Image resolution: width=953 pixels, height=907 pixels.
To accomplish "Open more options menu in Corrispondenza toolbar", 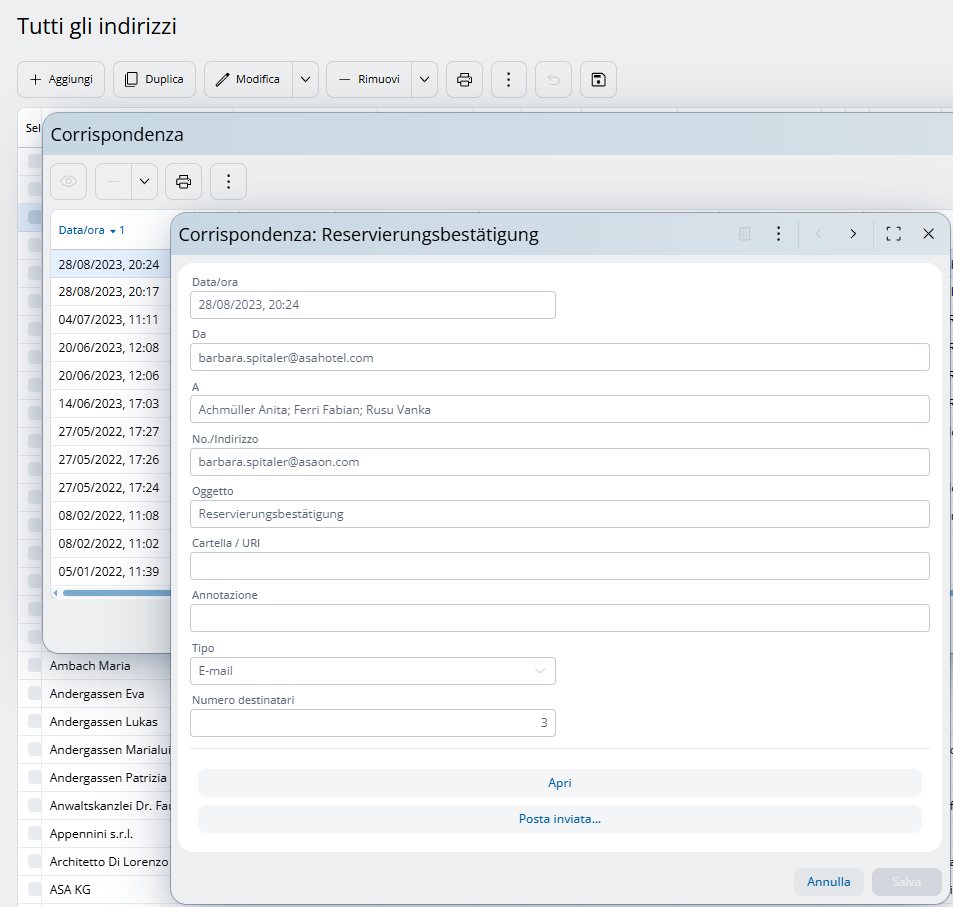I will (x=228, y=181).
